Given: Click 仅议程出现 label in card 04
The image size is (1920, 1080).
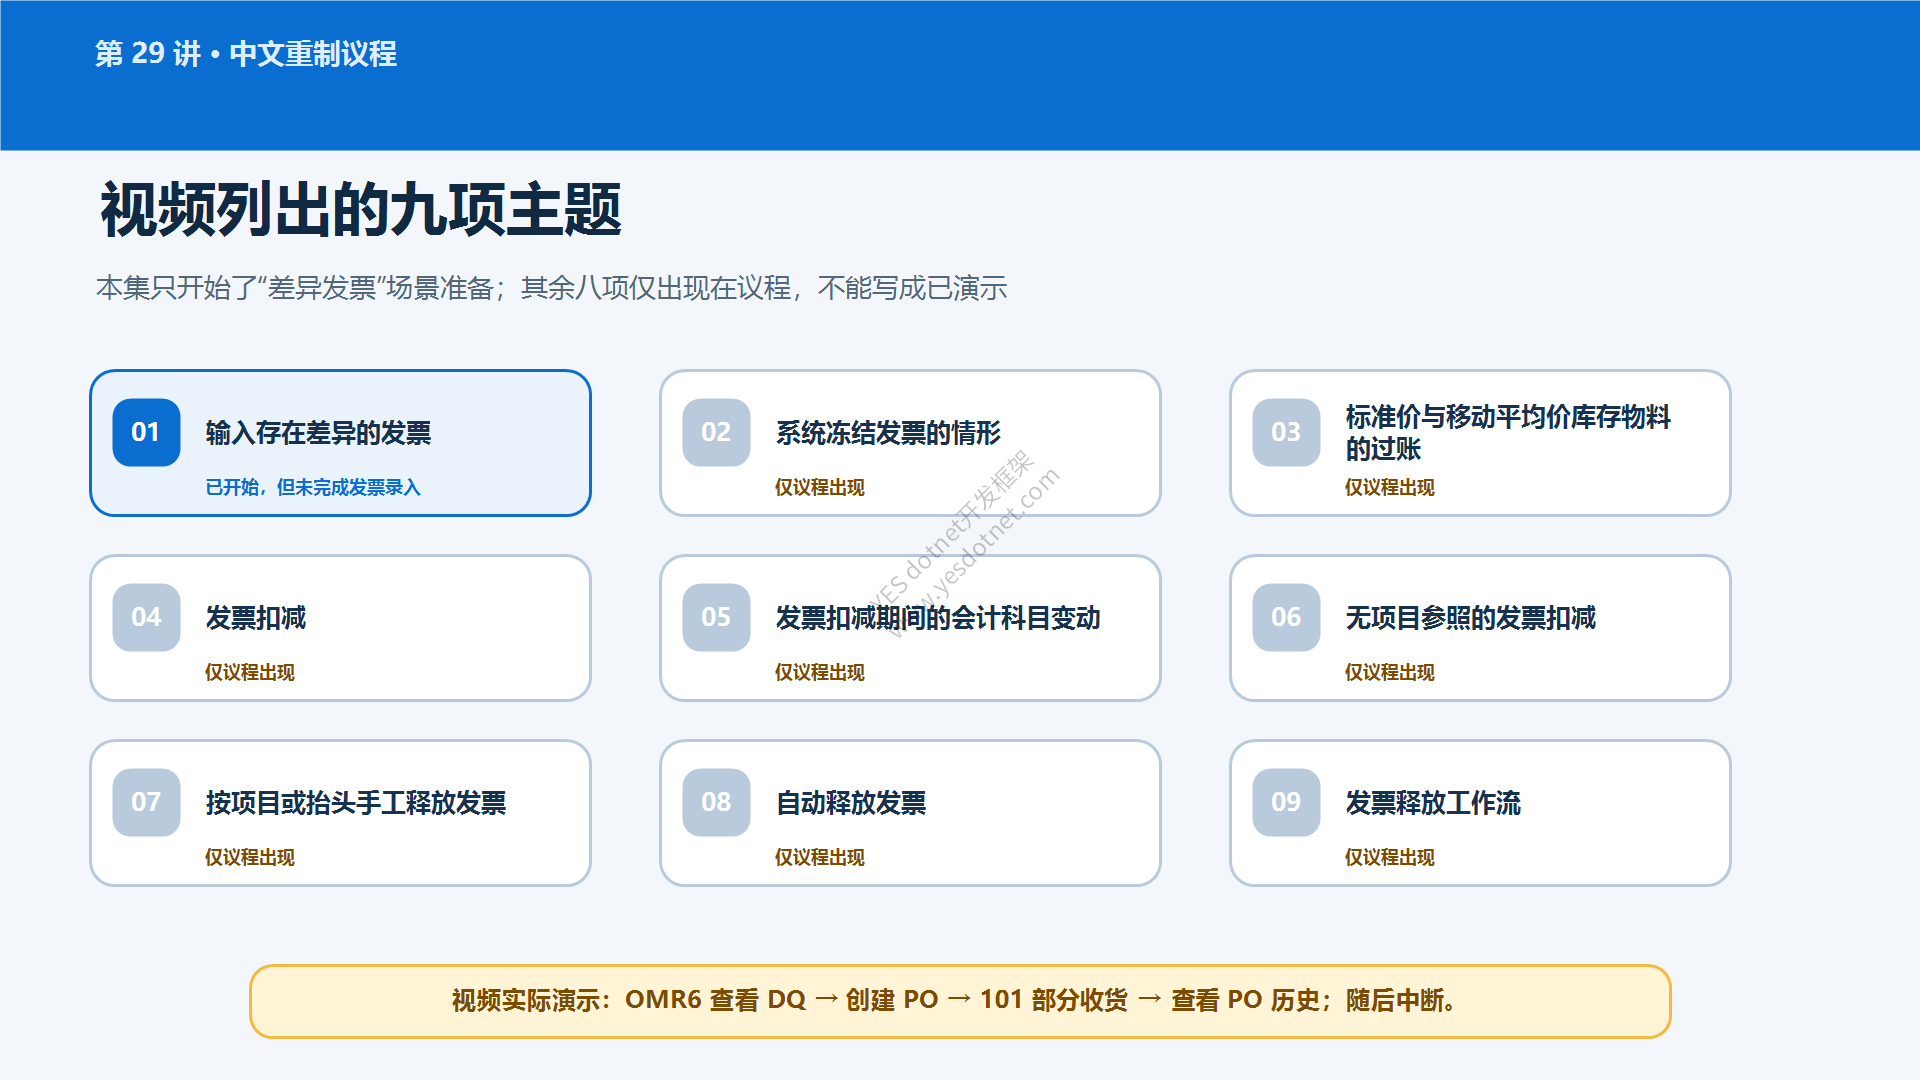Looking at the screenshot, I should click(x=250, y=672).
